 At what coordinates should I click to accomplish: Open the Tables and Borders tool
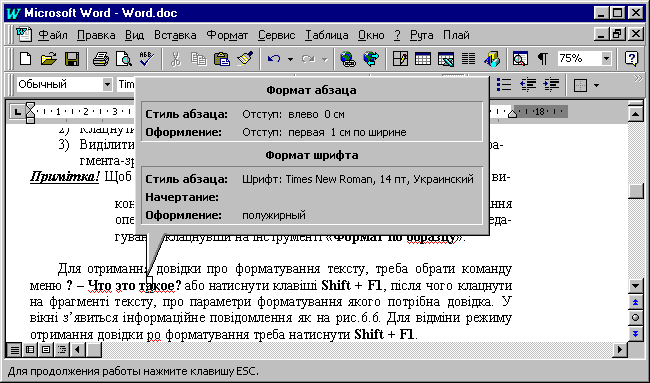[x=400, y=59]
